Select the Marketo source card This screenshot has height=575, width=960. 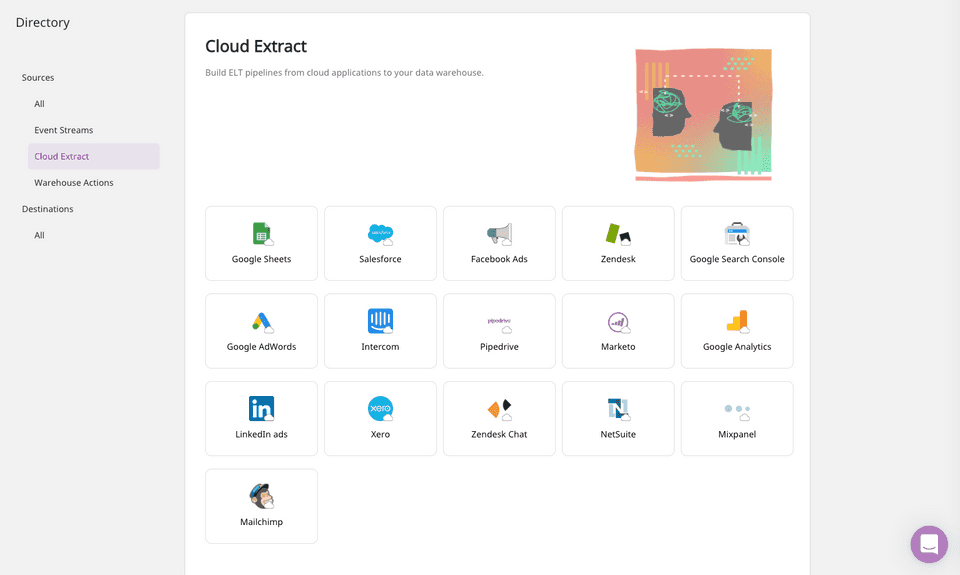click(618, 331)
